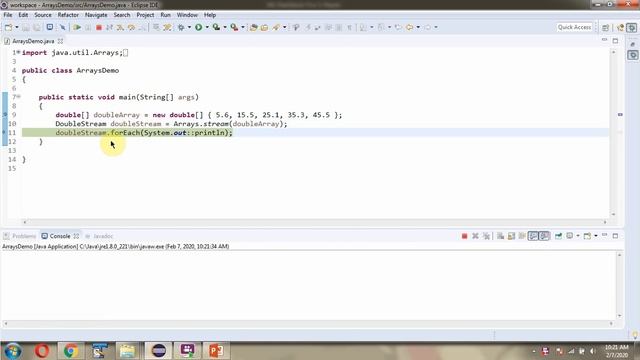Terminate the process with the Console red Stop
This screenshot has width=640, height=360.
(464, 236)
